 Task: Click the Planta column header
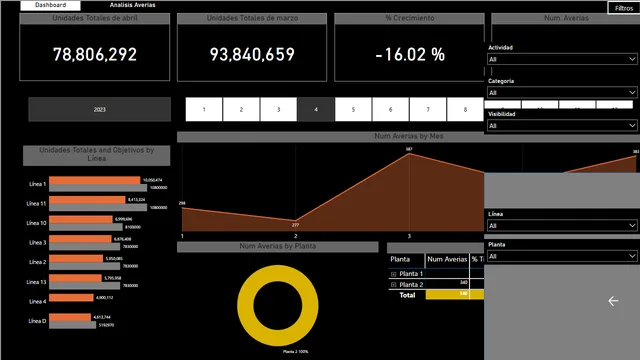point(400,259)
